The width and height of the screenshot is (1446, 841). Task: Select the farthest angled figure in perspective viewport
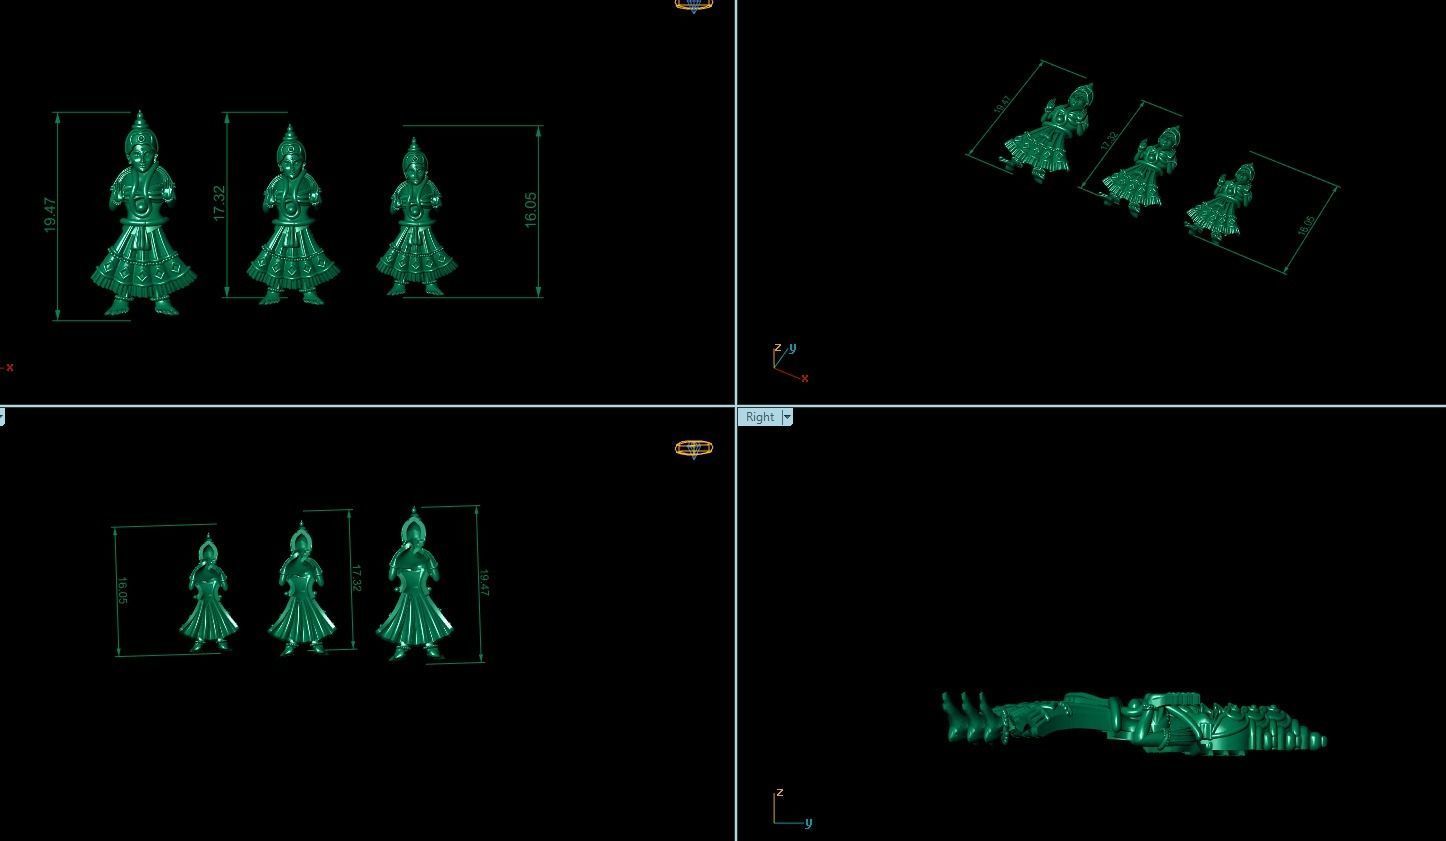1050,132
